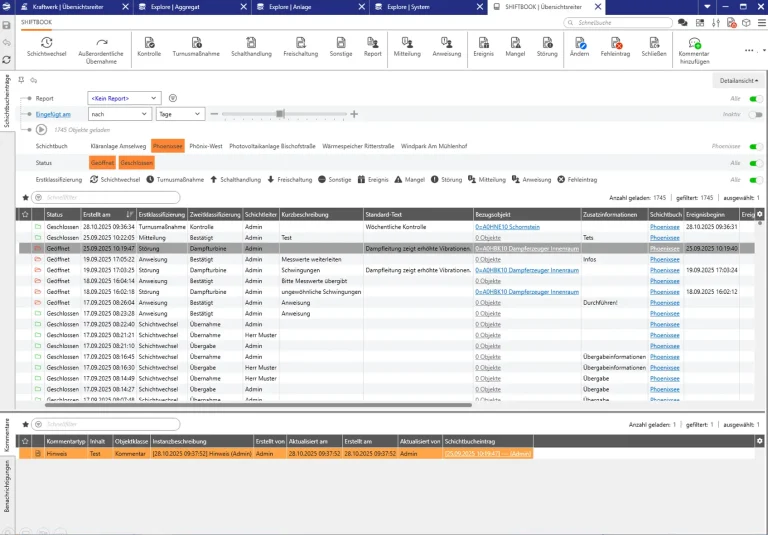
Task: Create a Schalthandlung entry
Action: click(251, 43)
